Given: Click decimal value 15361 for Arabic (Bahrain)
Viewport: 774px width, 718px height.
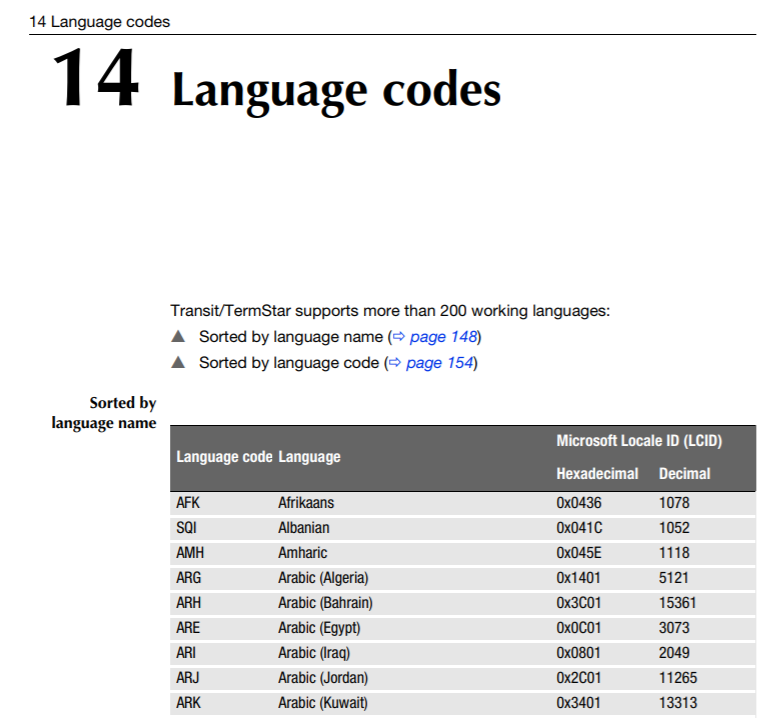Looking at the screenshot, I should pos(678,603).
